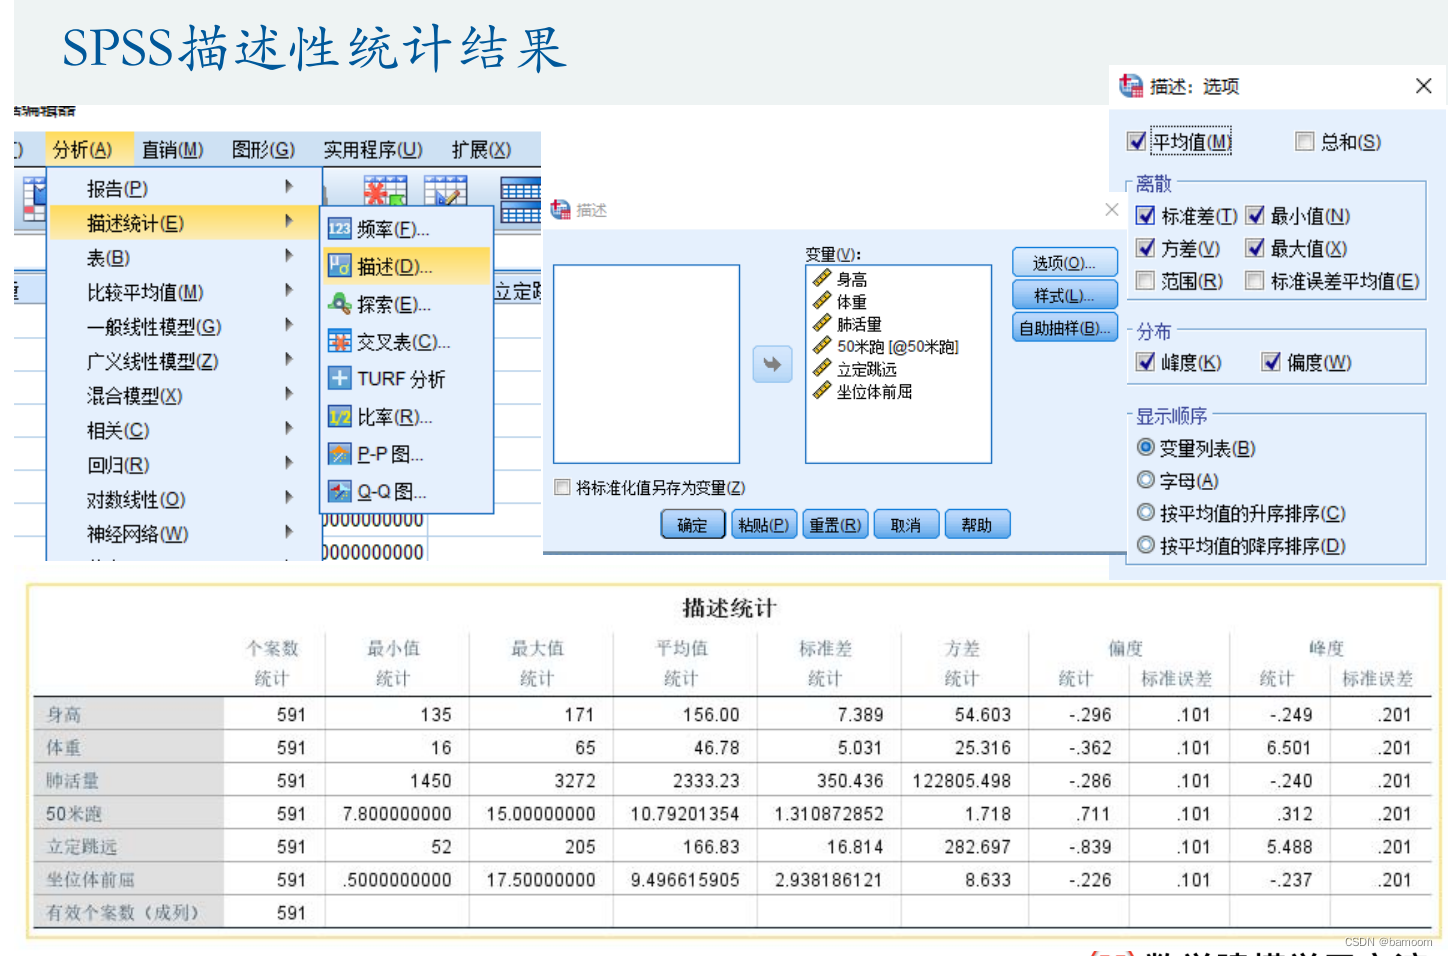Click the 确定 button

click(x=693, y=524)
